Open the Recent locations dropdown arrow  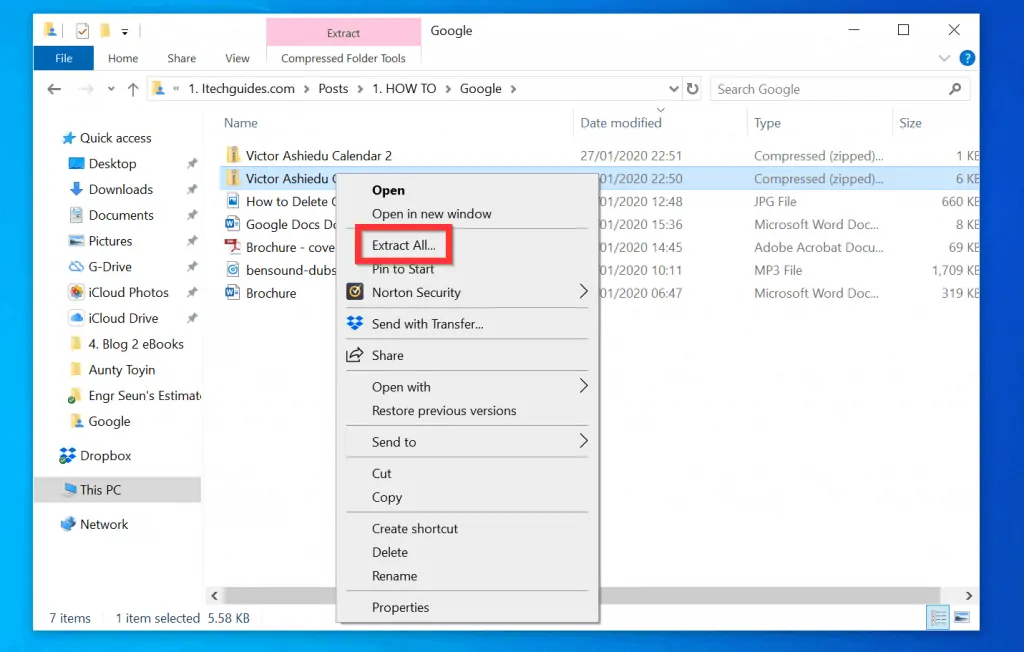pyautogui.click(x=109, y=89)
